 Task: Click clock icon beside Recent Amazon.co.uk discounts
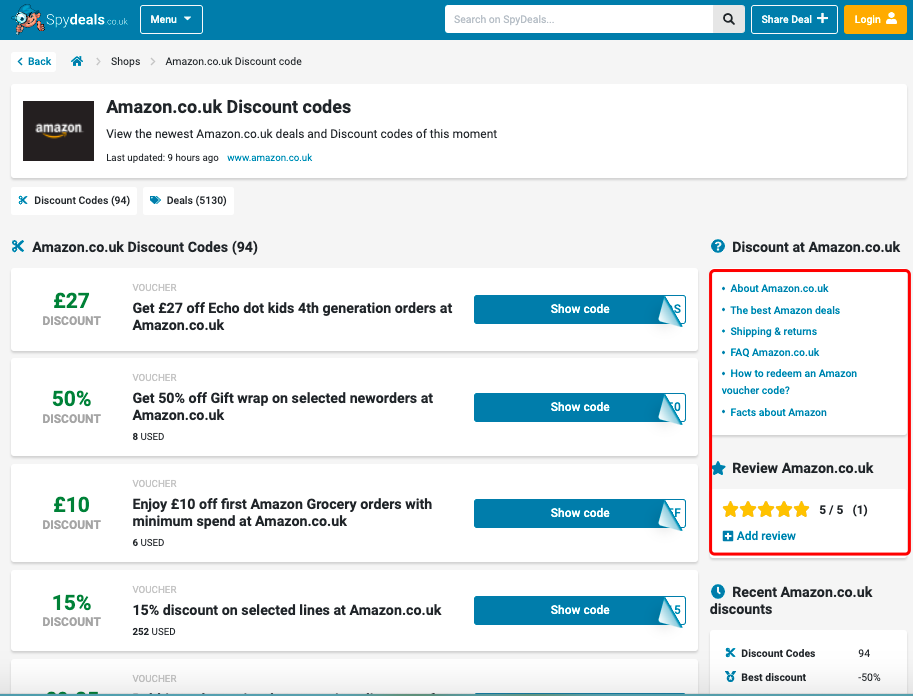tap(718, 592)
